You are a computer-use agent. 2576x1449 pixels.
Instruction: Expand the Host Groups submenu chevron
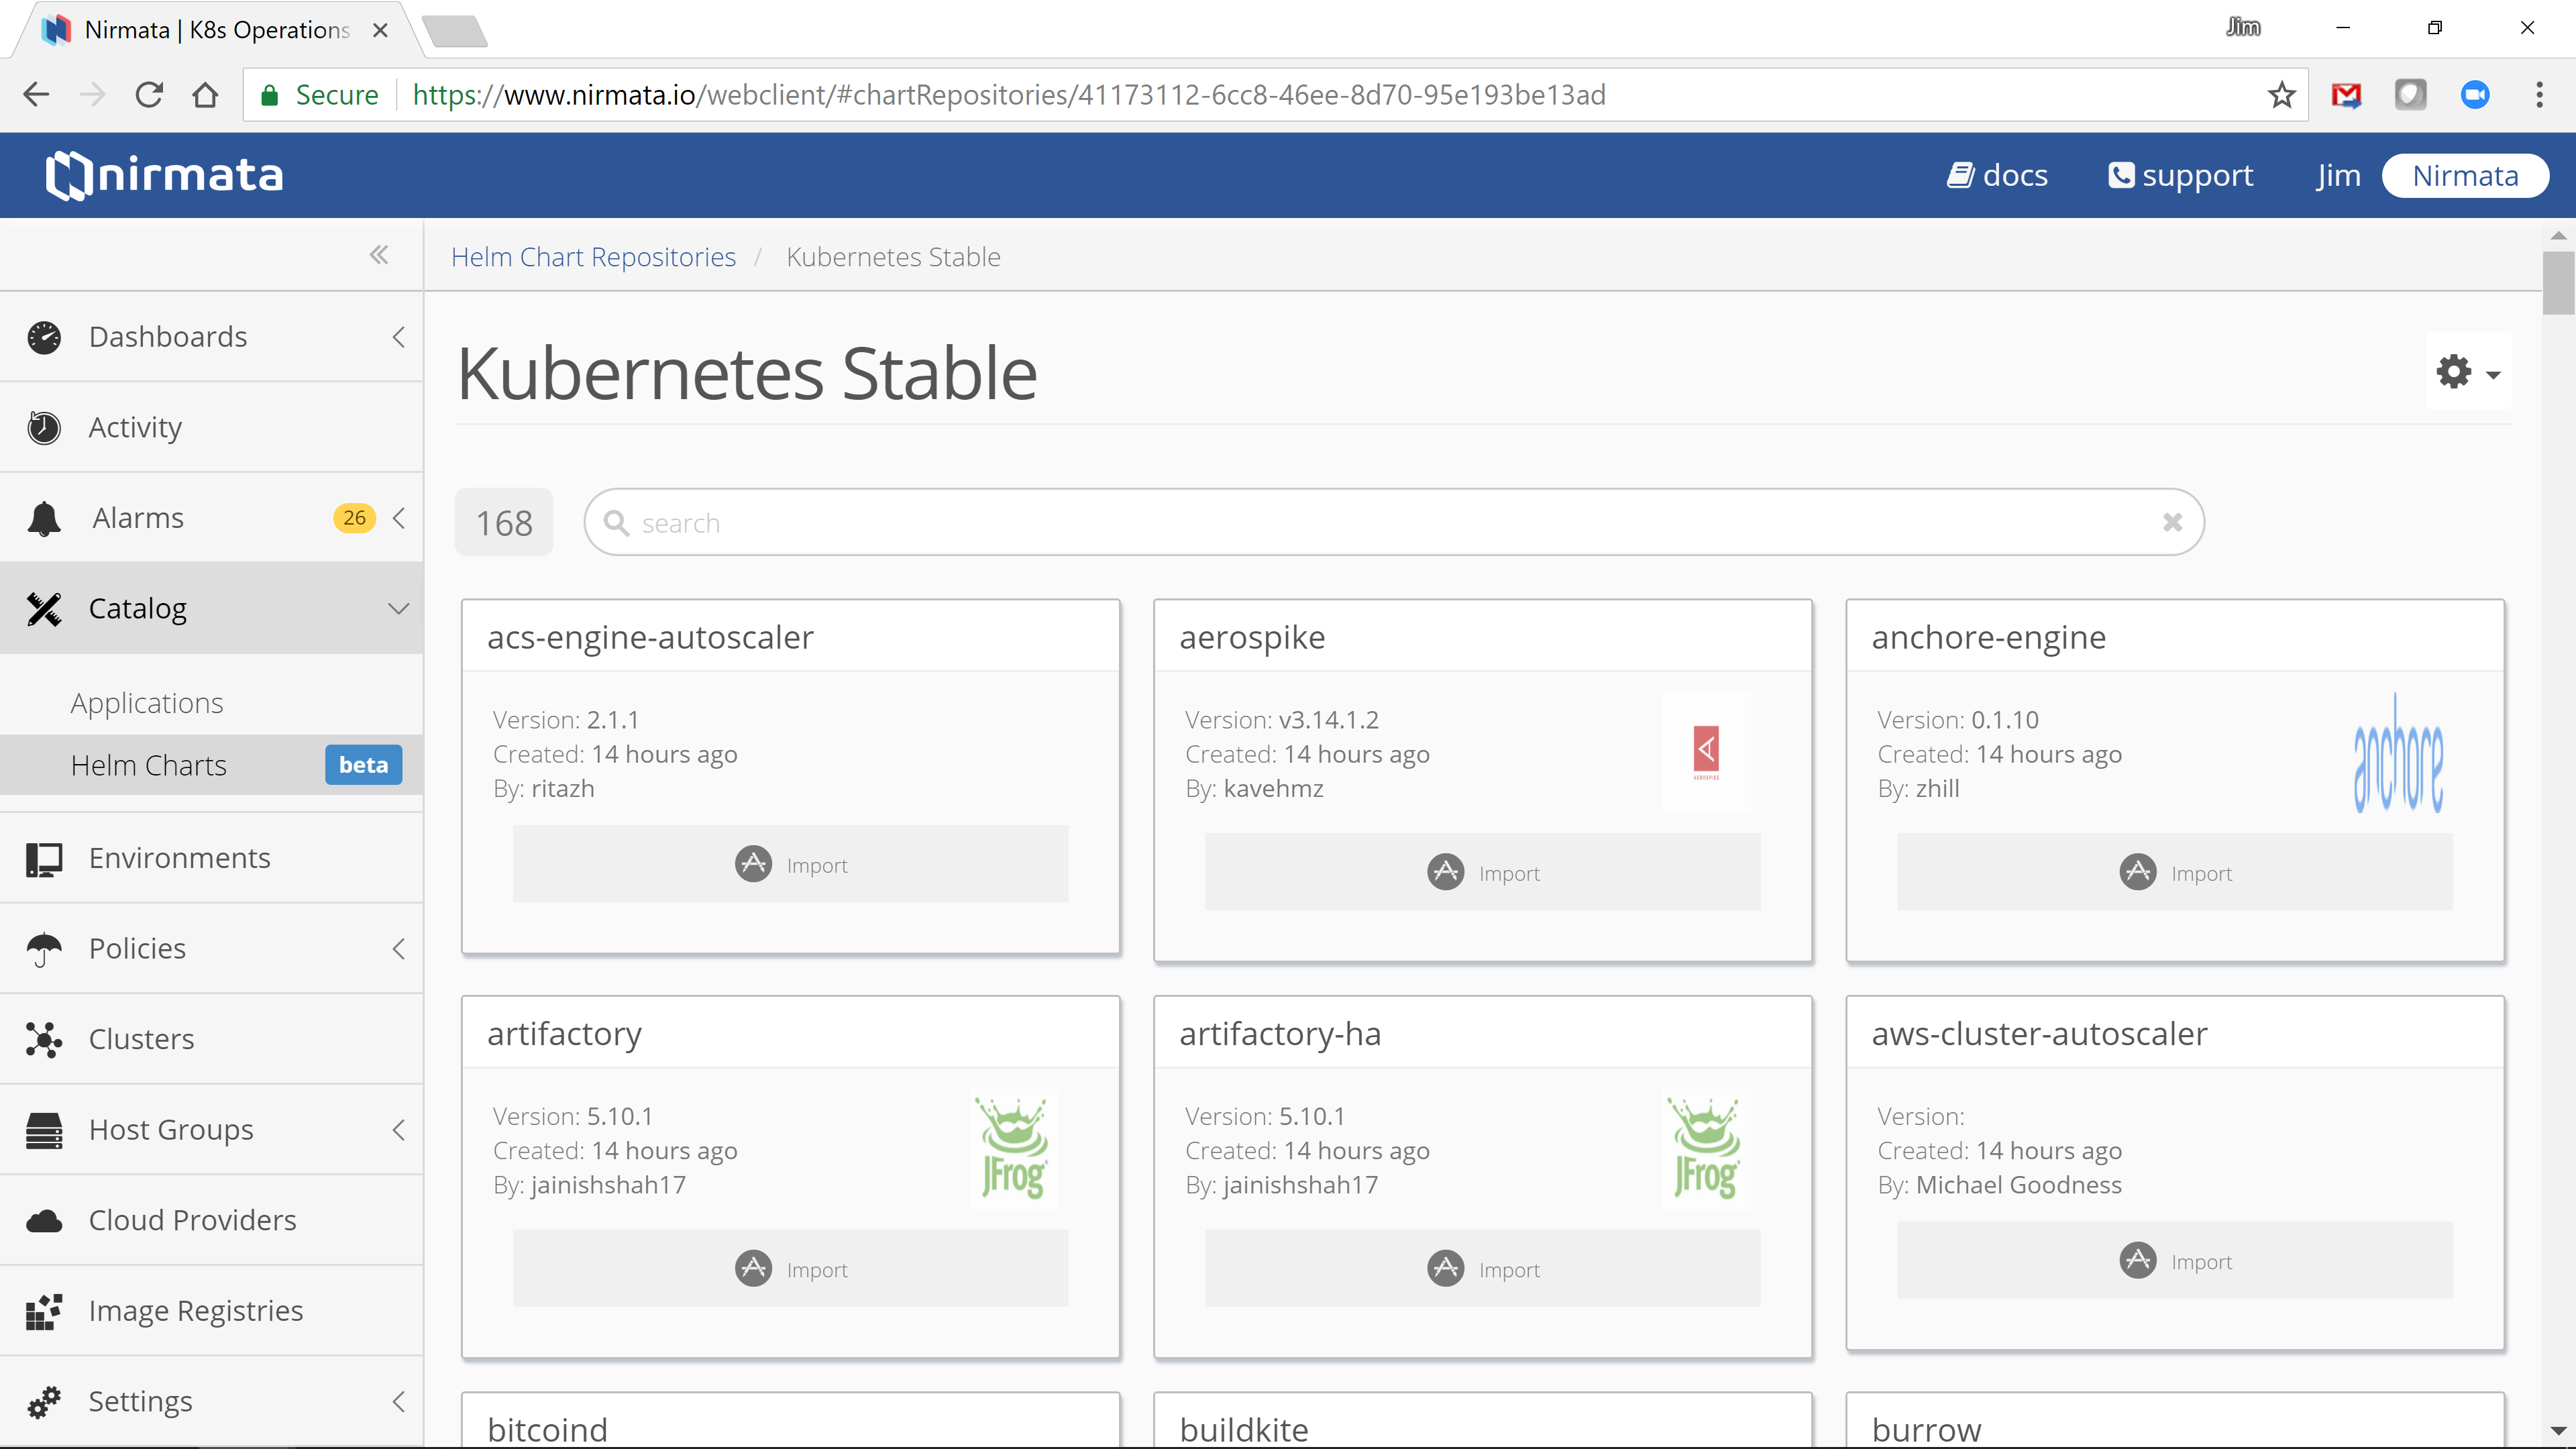tap(399, 1130)
